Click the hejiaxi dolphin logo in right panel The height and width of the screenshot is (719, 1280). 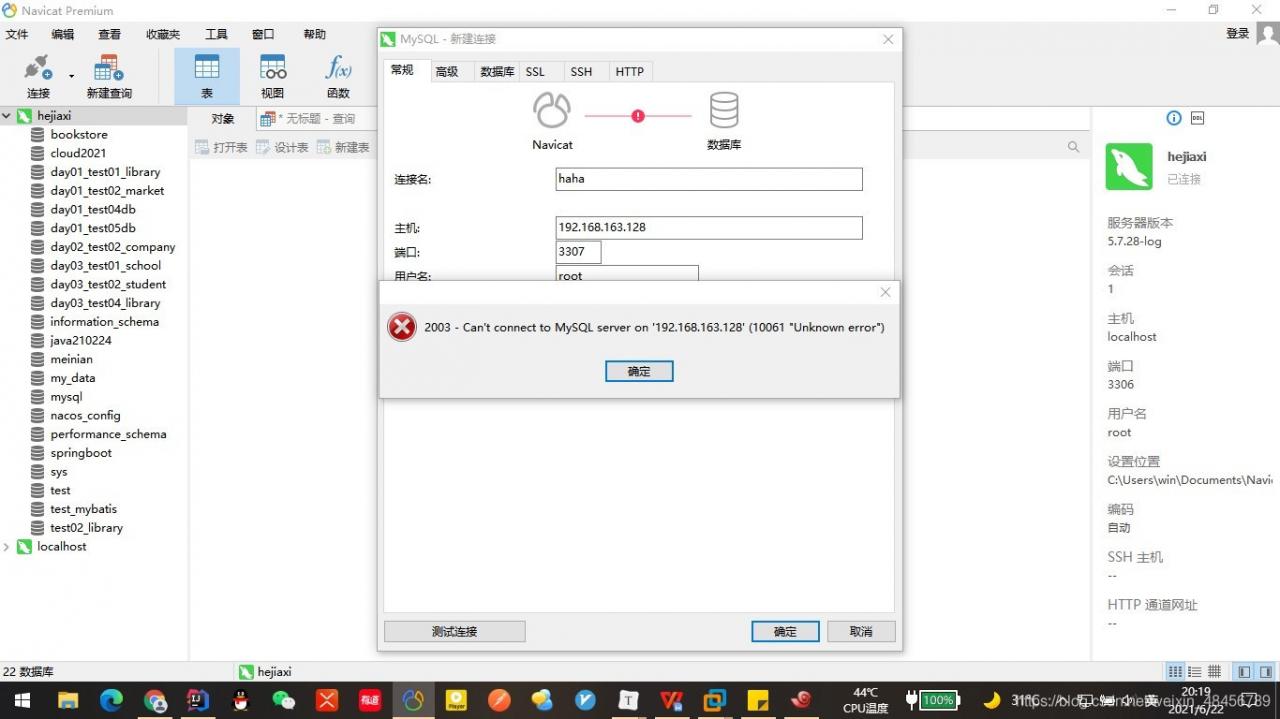click(1129, 166)
